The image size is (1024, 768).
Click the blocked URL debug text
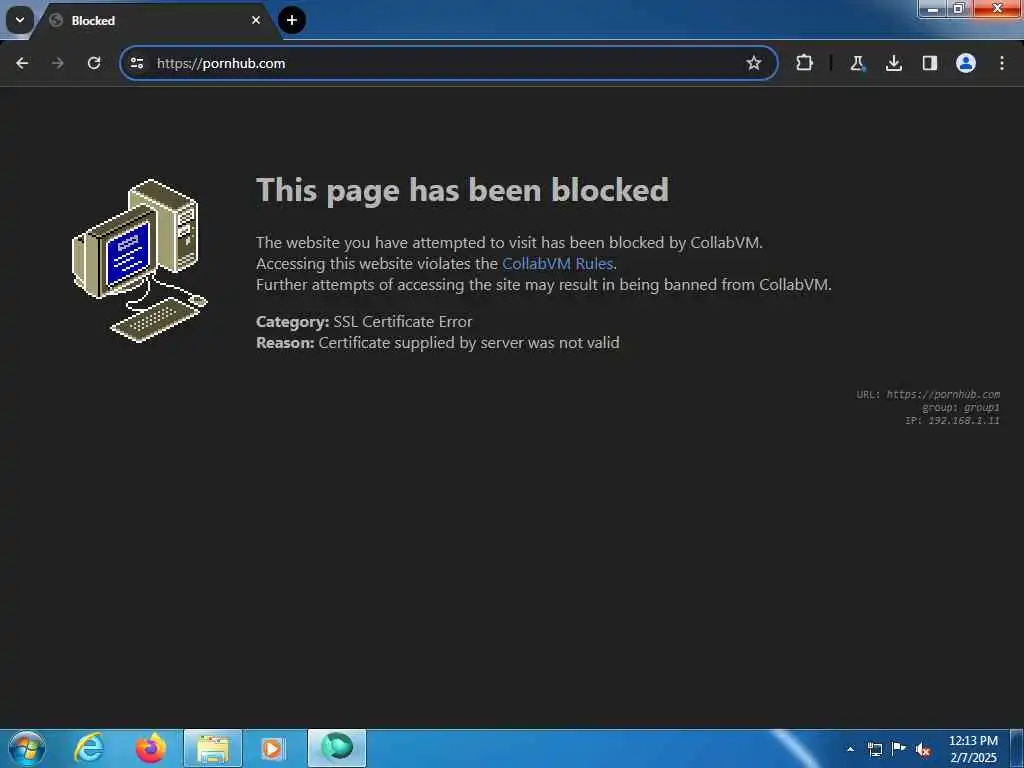[928, 394]
